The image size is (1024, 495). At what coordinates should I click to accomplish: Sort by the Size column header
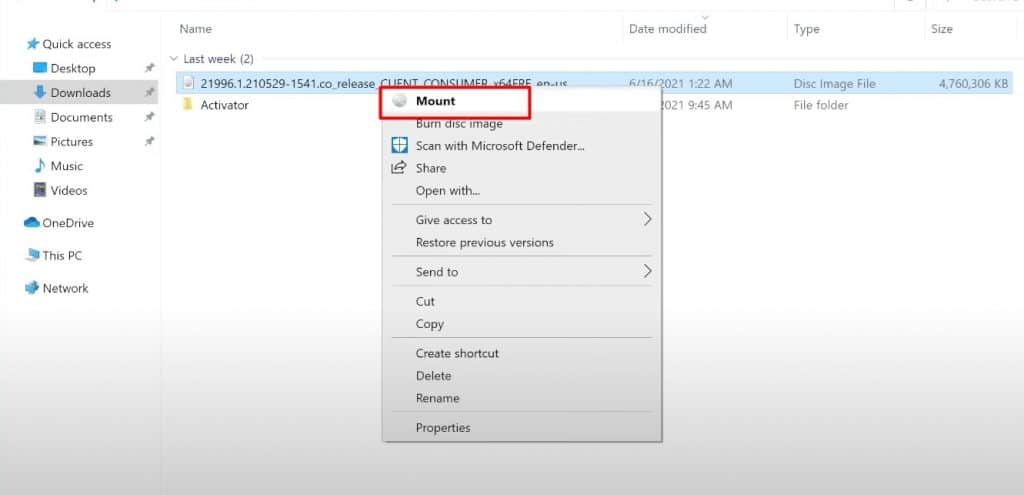coord(942,29)
